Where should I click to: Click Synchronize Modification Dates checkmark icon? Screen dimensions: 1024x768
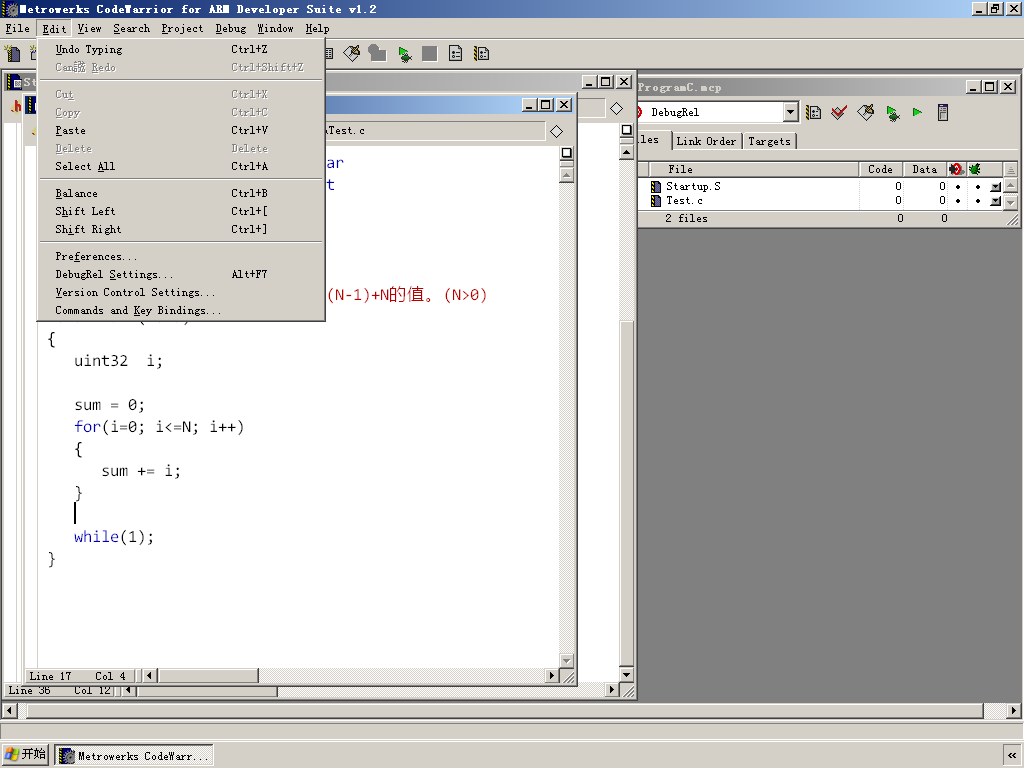(x=839, y=112)
